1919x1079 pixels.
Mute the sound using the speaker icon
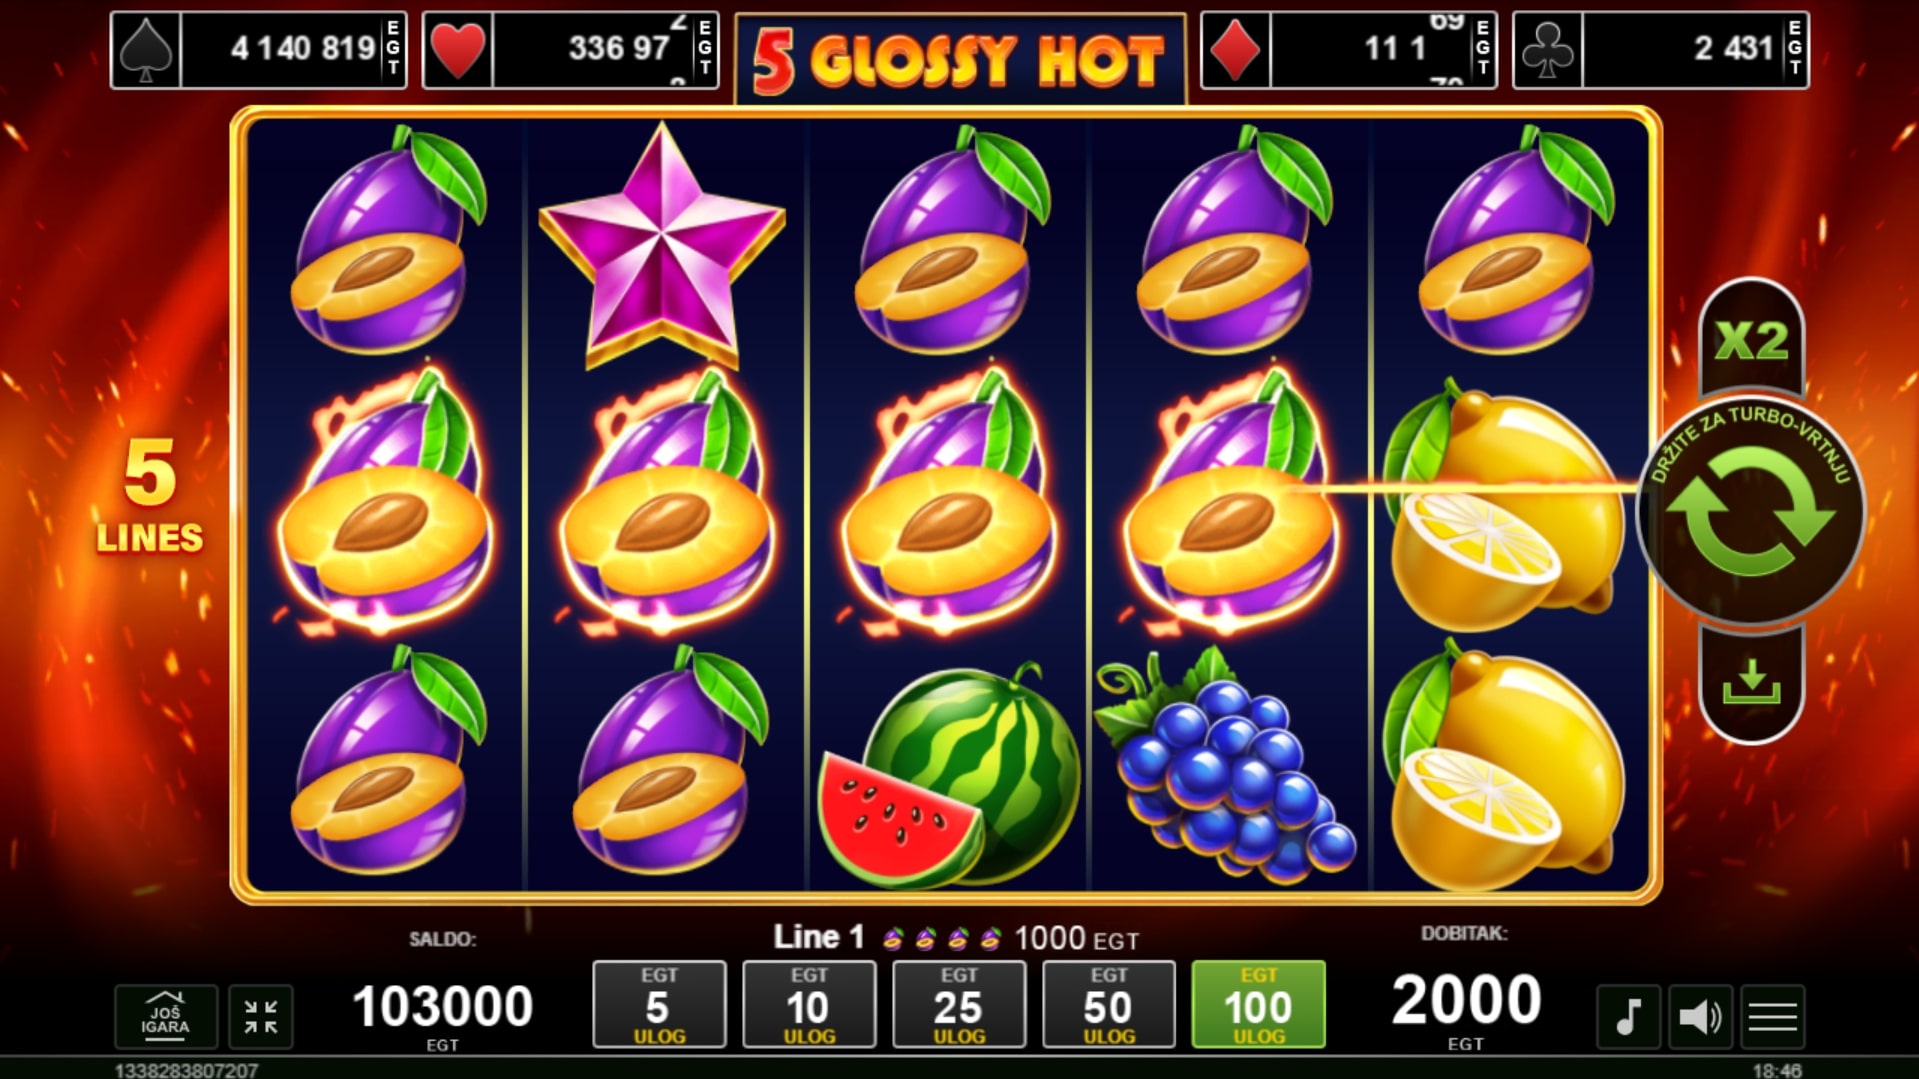pos(1700,1017)
